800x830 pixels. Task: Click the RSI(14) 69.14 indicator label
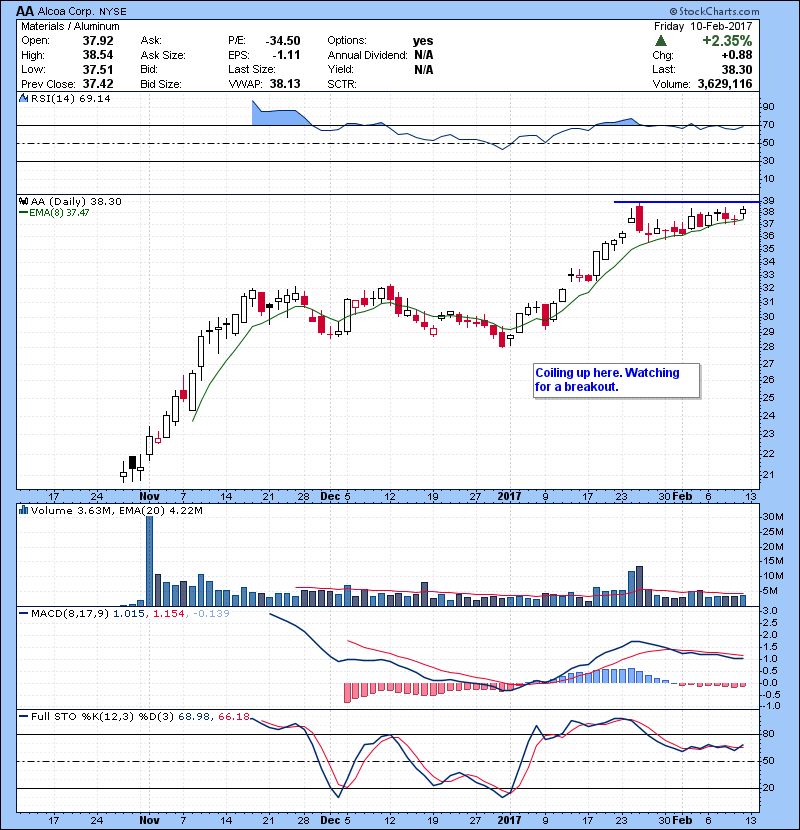click(70, 98)
